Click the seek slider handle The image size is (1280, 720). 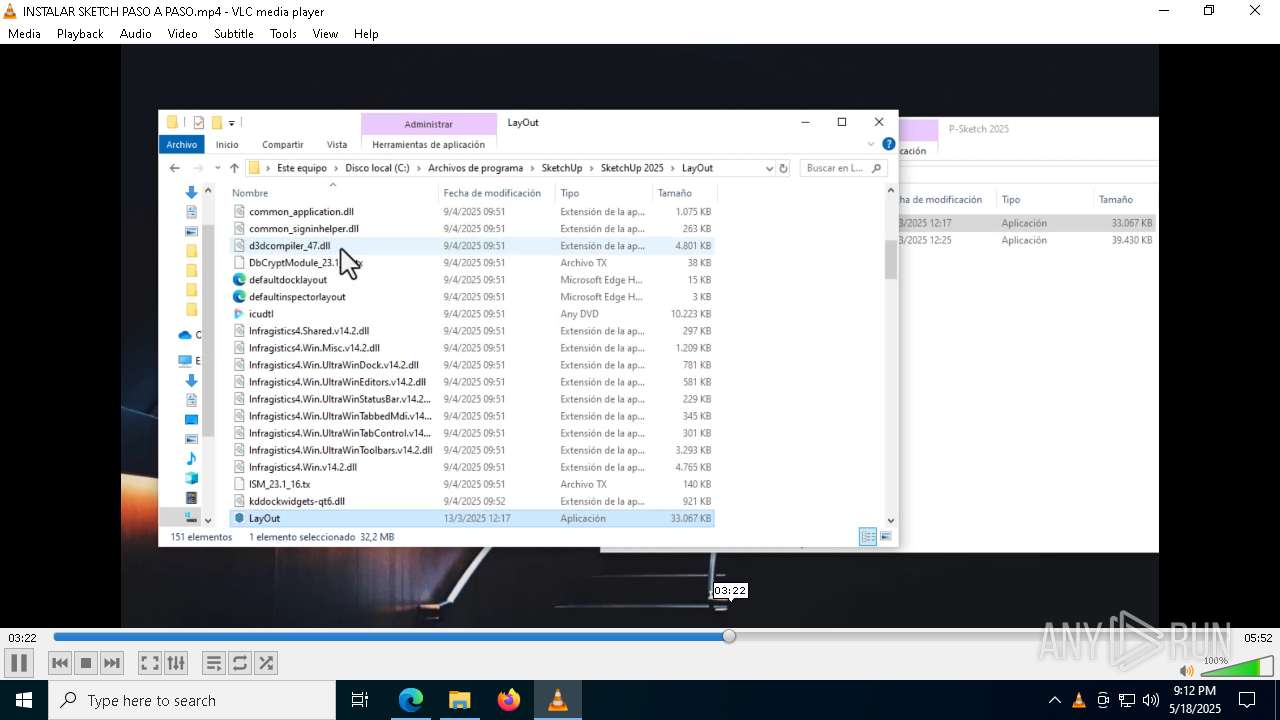729,637
